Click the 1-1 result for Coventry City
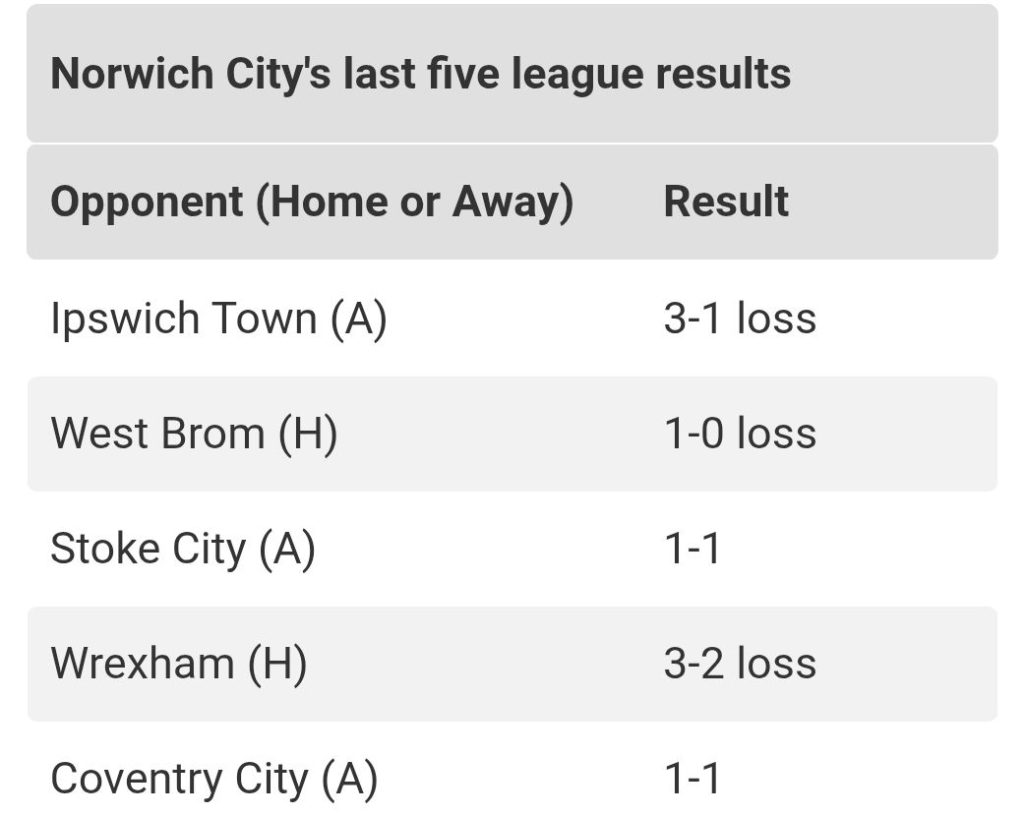 (x=692, y=779)
